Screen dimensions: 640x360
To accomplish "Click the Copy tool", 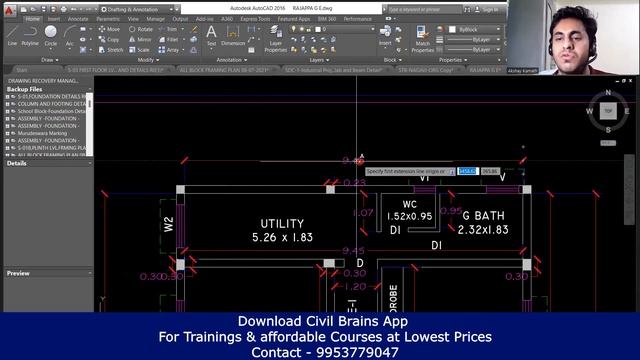I will tap(109, 40).
